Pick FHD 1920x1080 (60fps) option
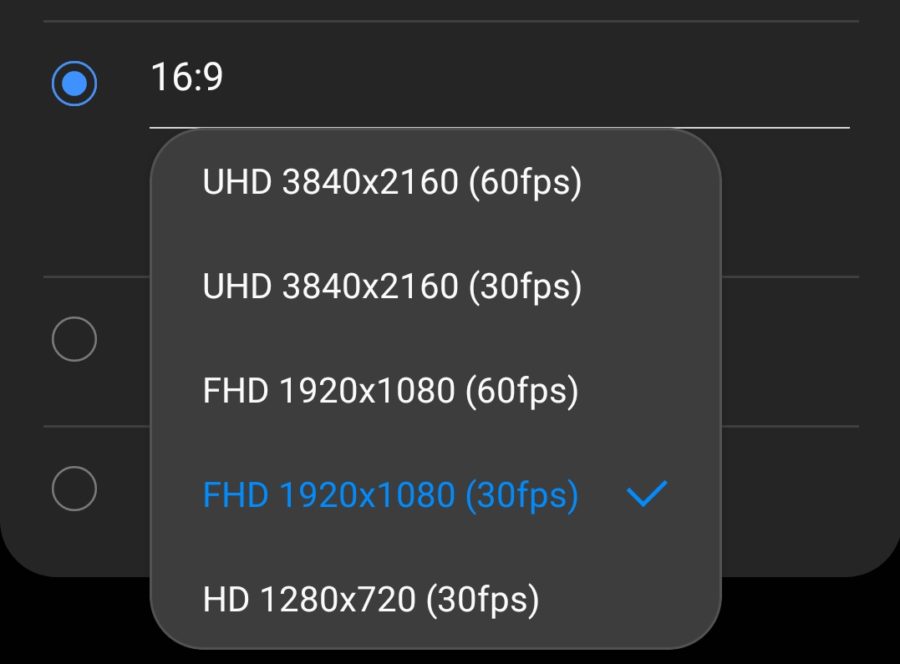 (x=390, y=391)
